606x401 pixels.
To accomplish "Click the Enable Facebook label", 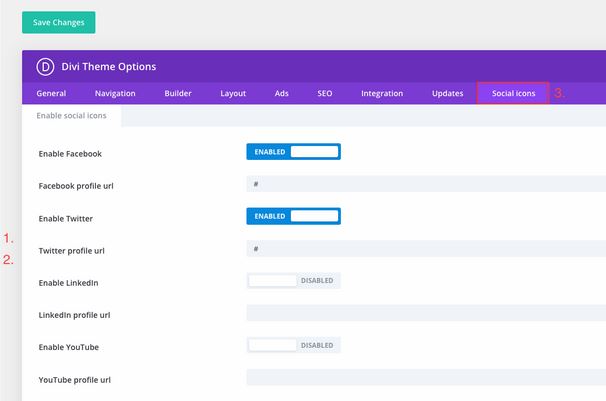I will [70, 154].
